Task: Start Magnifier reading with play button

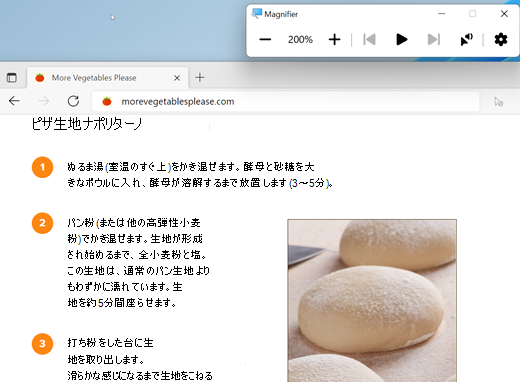Action: coord(402,40)
